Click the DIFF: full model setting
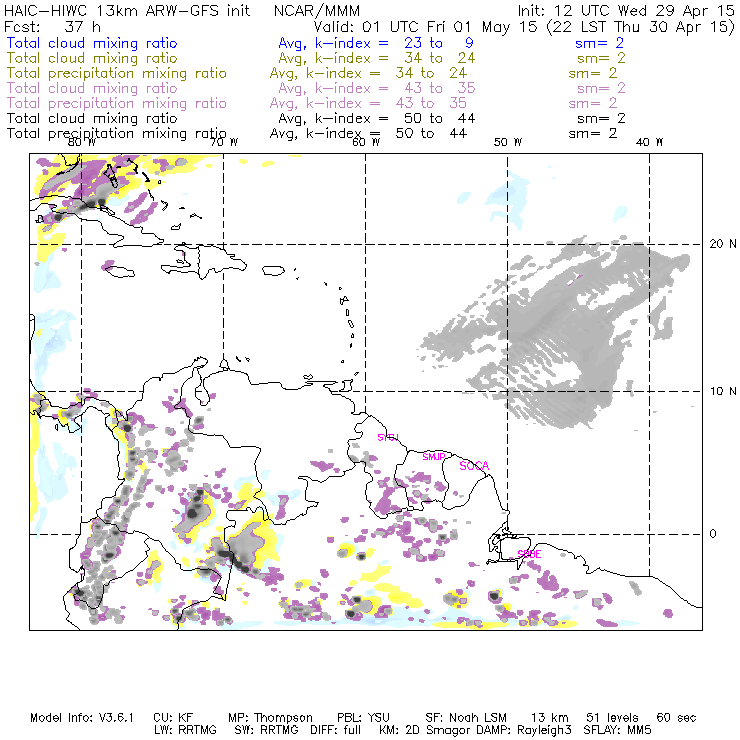 pos(336,730)
